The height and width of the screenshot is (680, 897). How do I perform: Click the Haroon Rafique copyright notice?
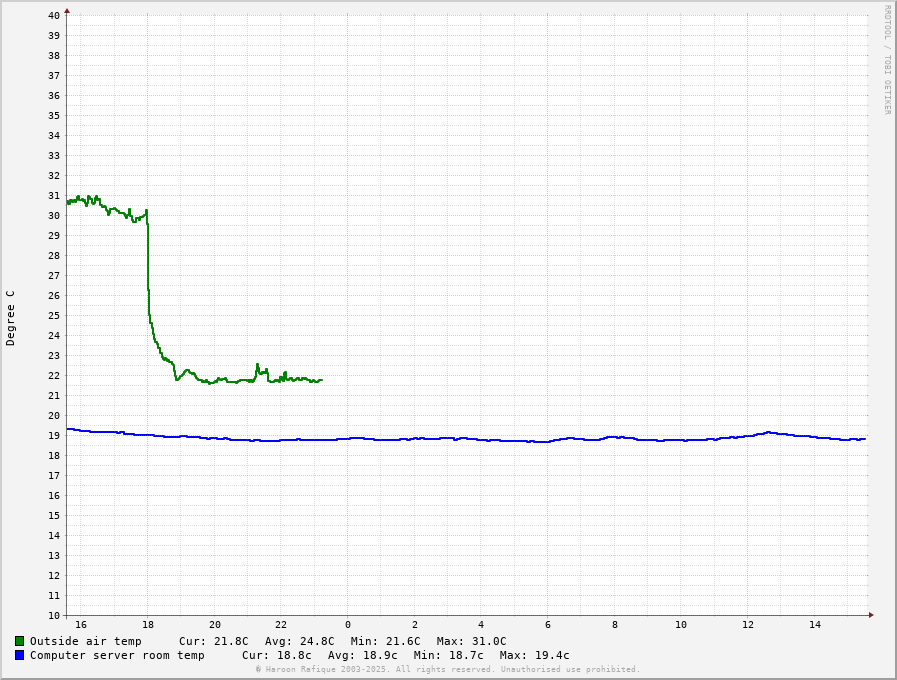point(447,669)
